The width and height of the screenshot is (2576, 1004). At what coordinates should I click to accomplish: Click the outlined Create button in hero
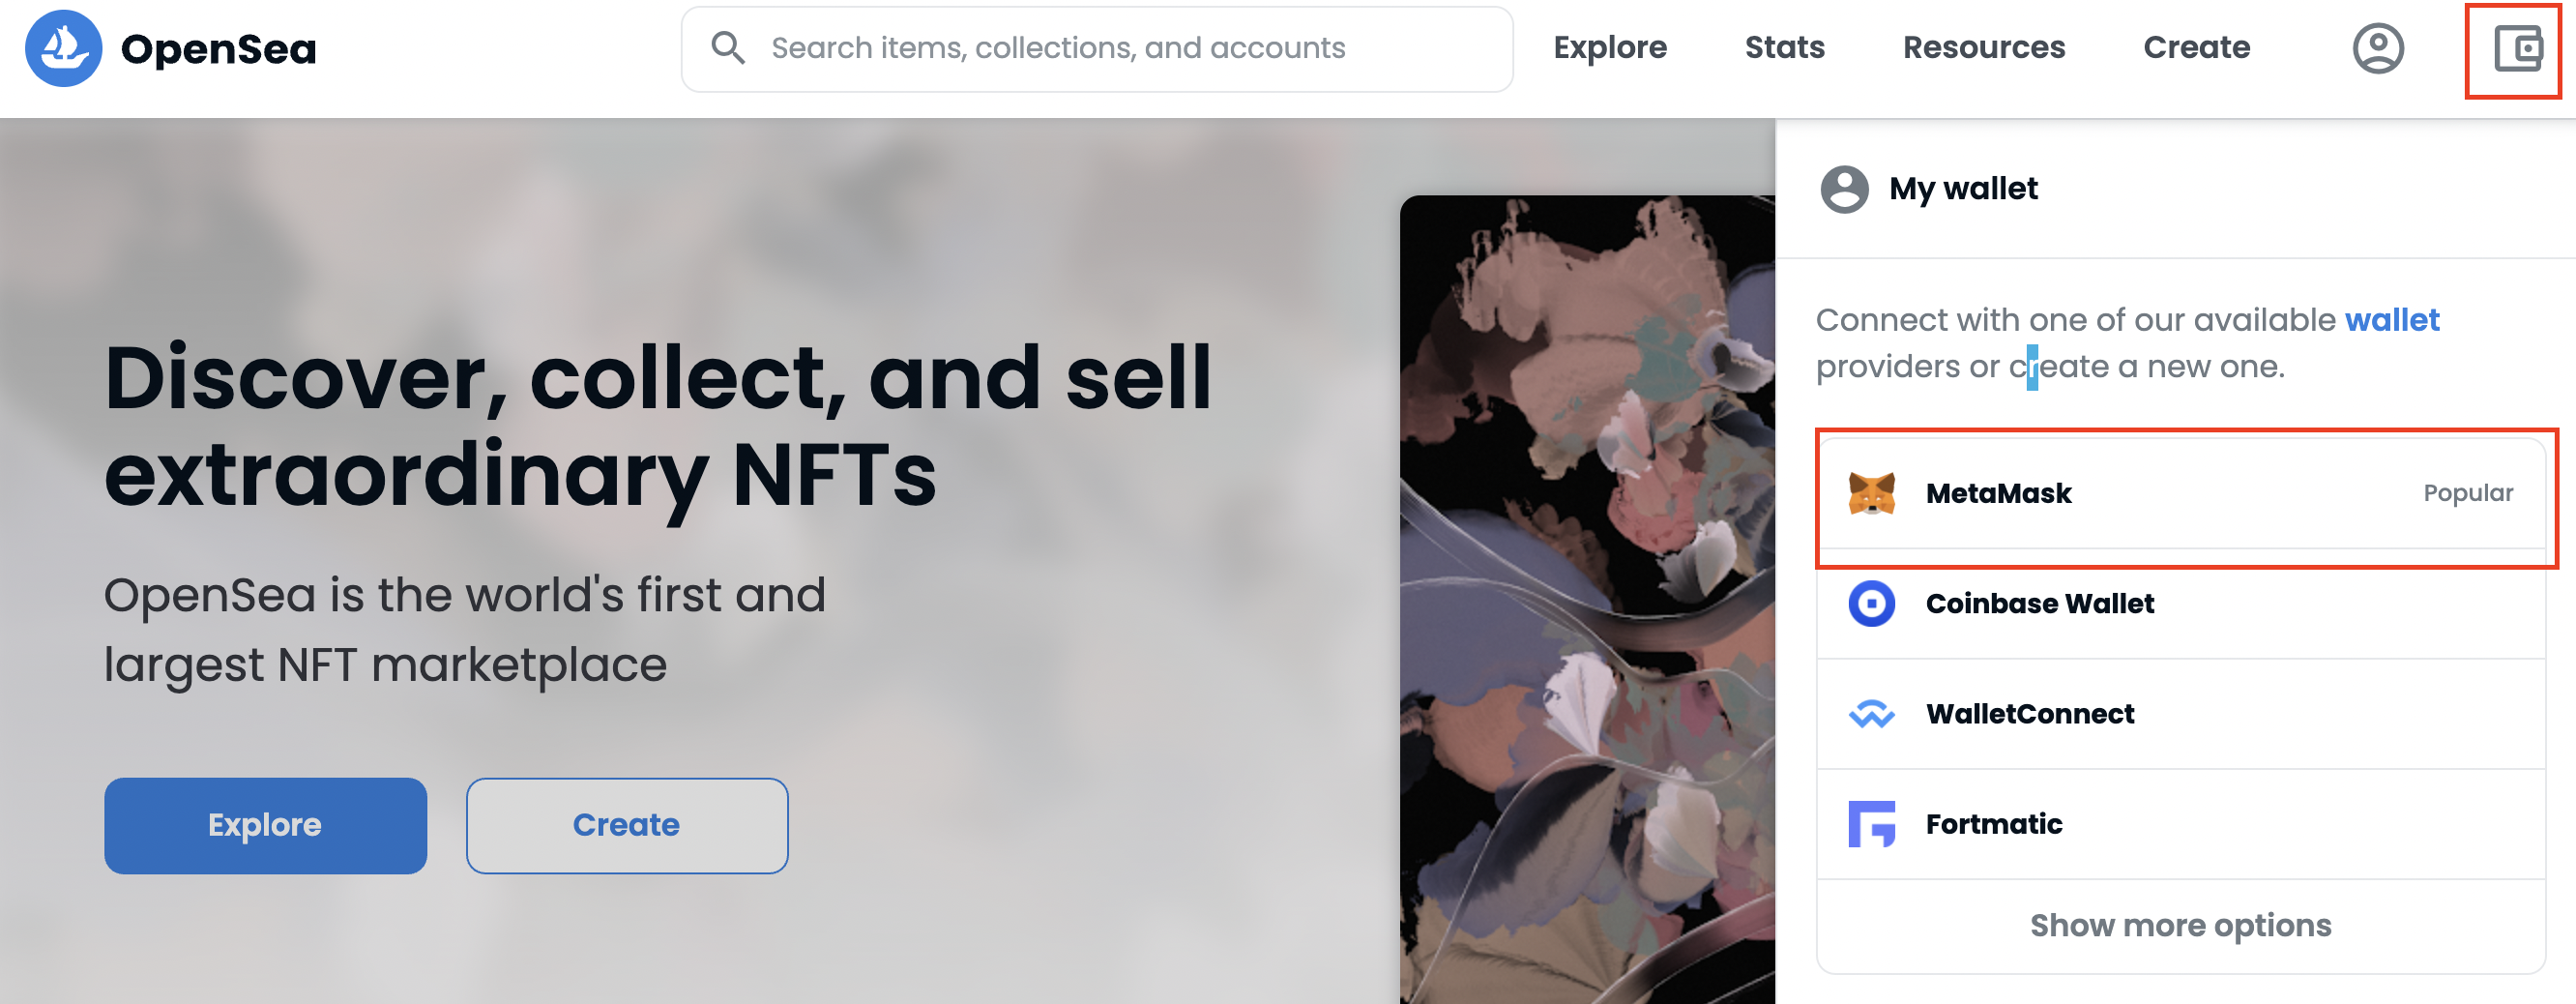click(626, 825)
